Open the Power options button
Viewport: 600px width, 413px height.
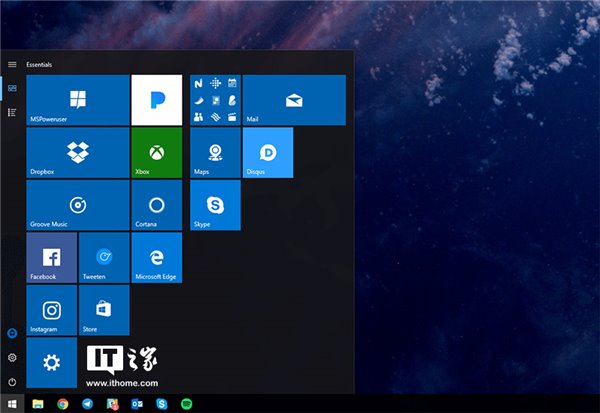tap(12, 382)
